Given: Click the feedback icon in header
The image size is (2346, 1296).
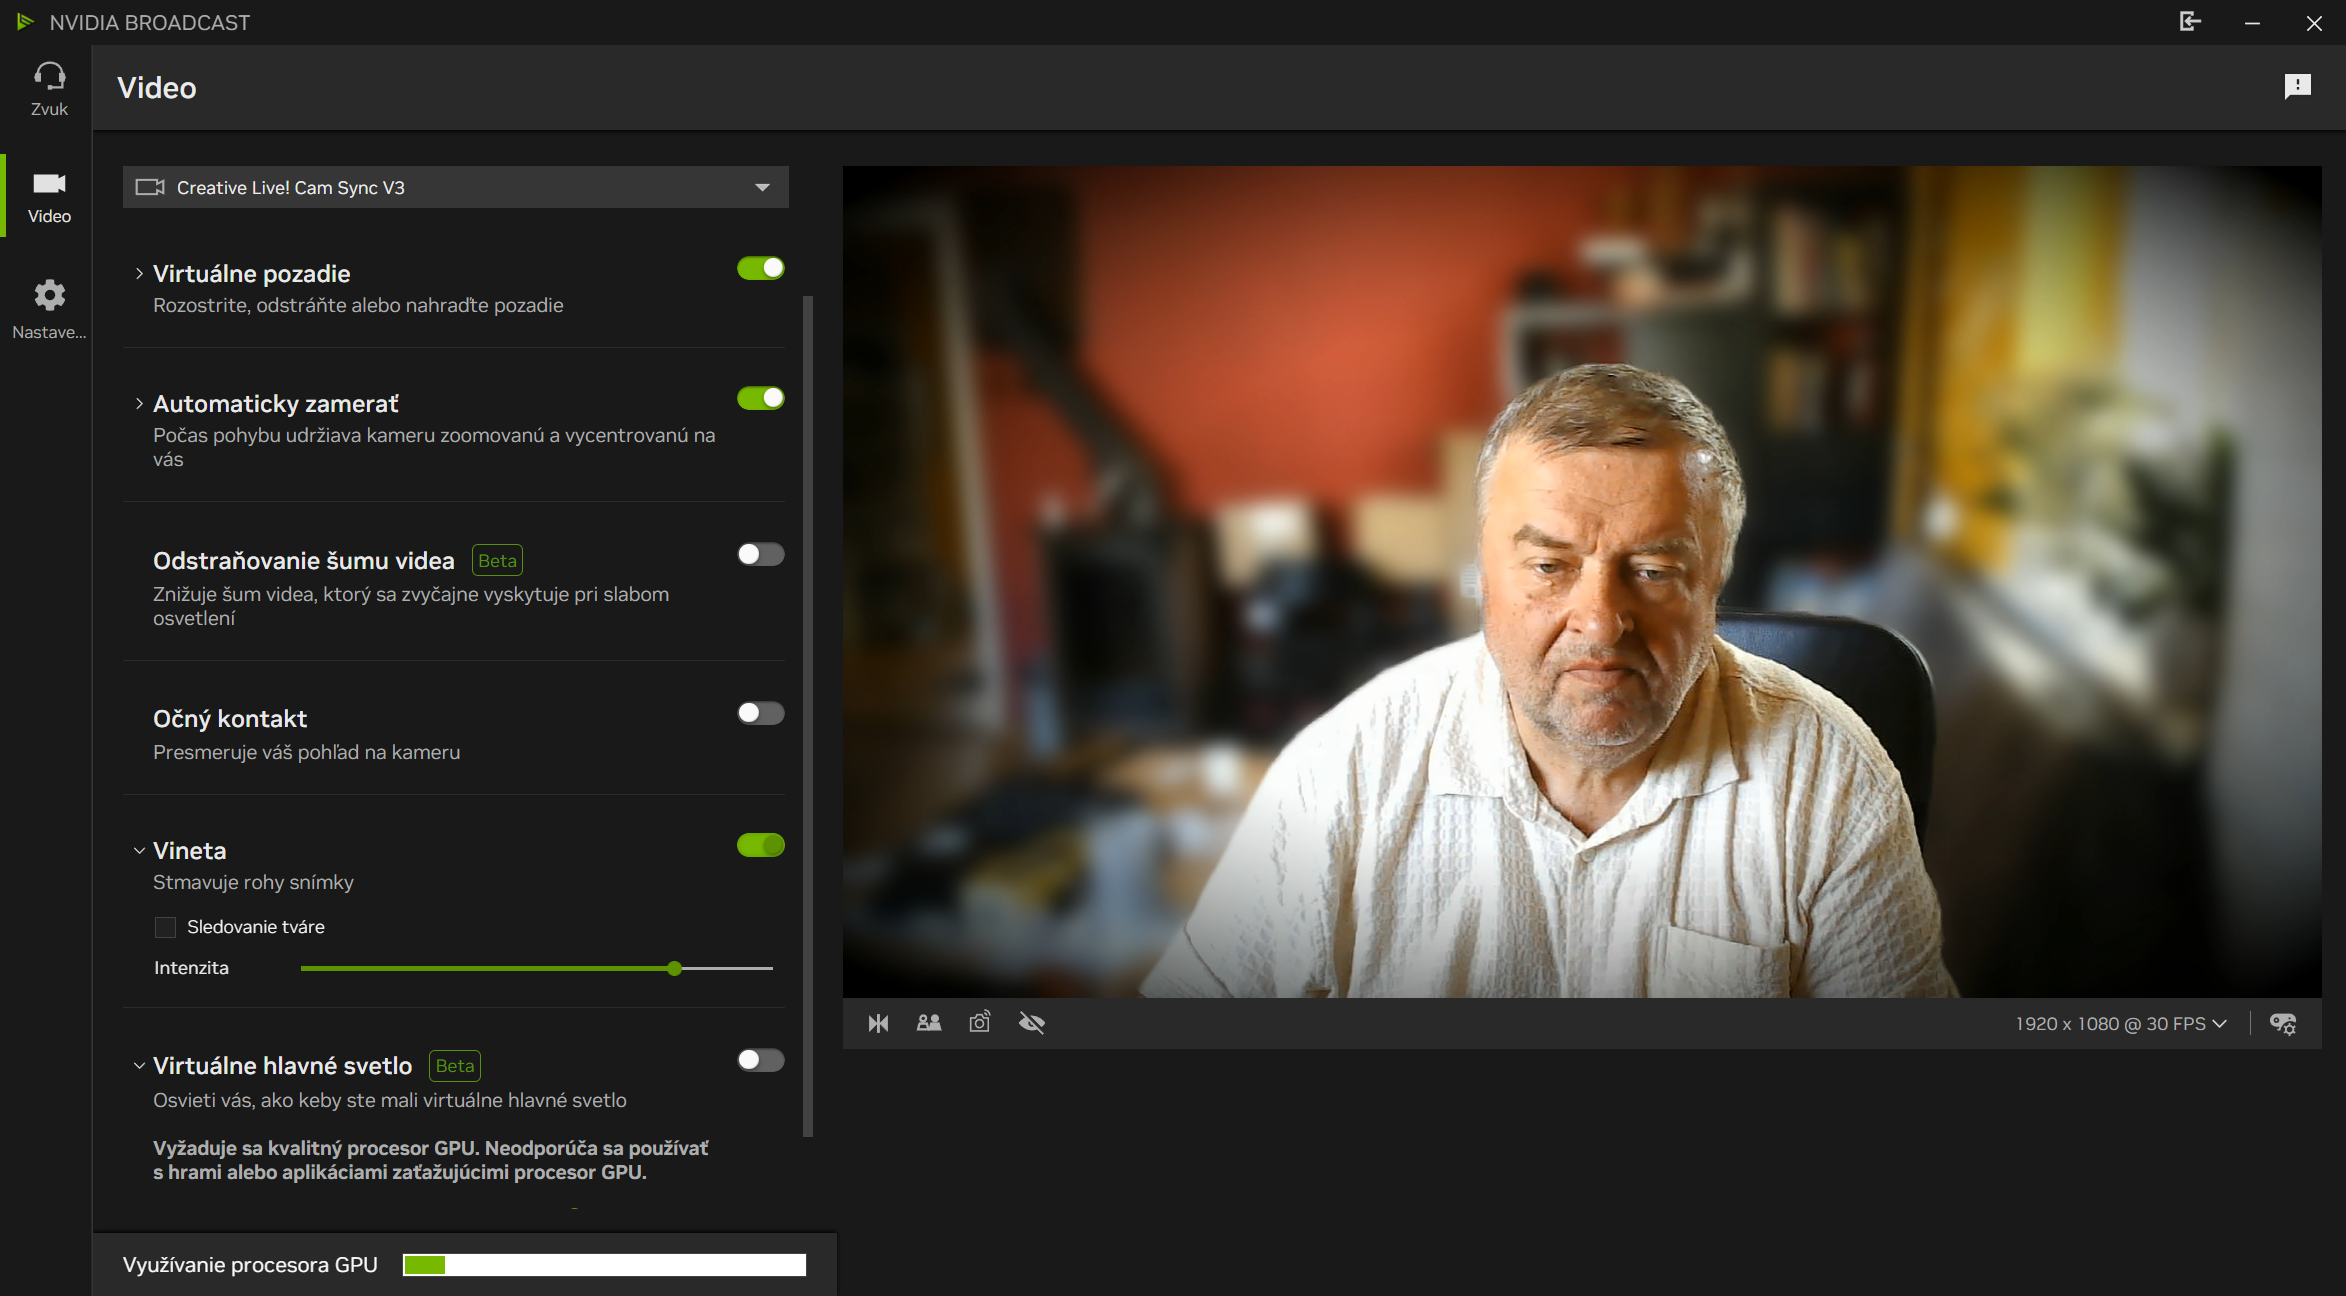Looking at the screenshot, I should pyautogui.click(x=2298, y=87).
